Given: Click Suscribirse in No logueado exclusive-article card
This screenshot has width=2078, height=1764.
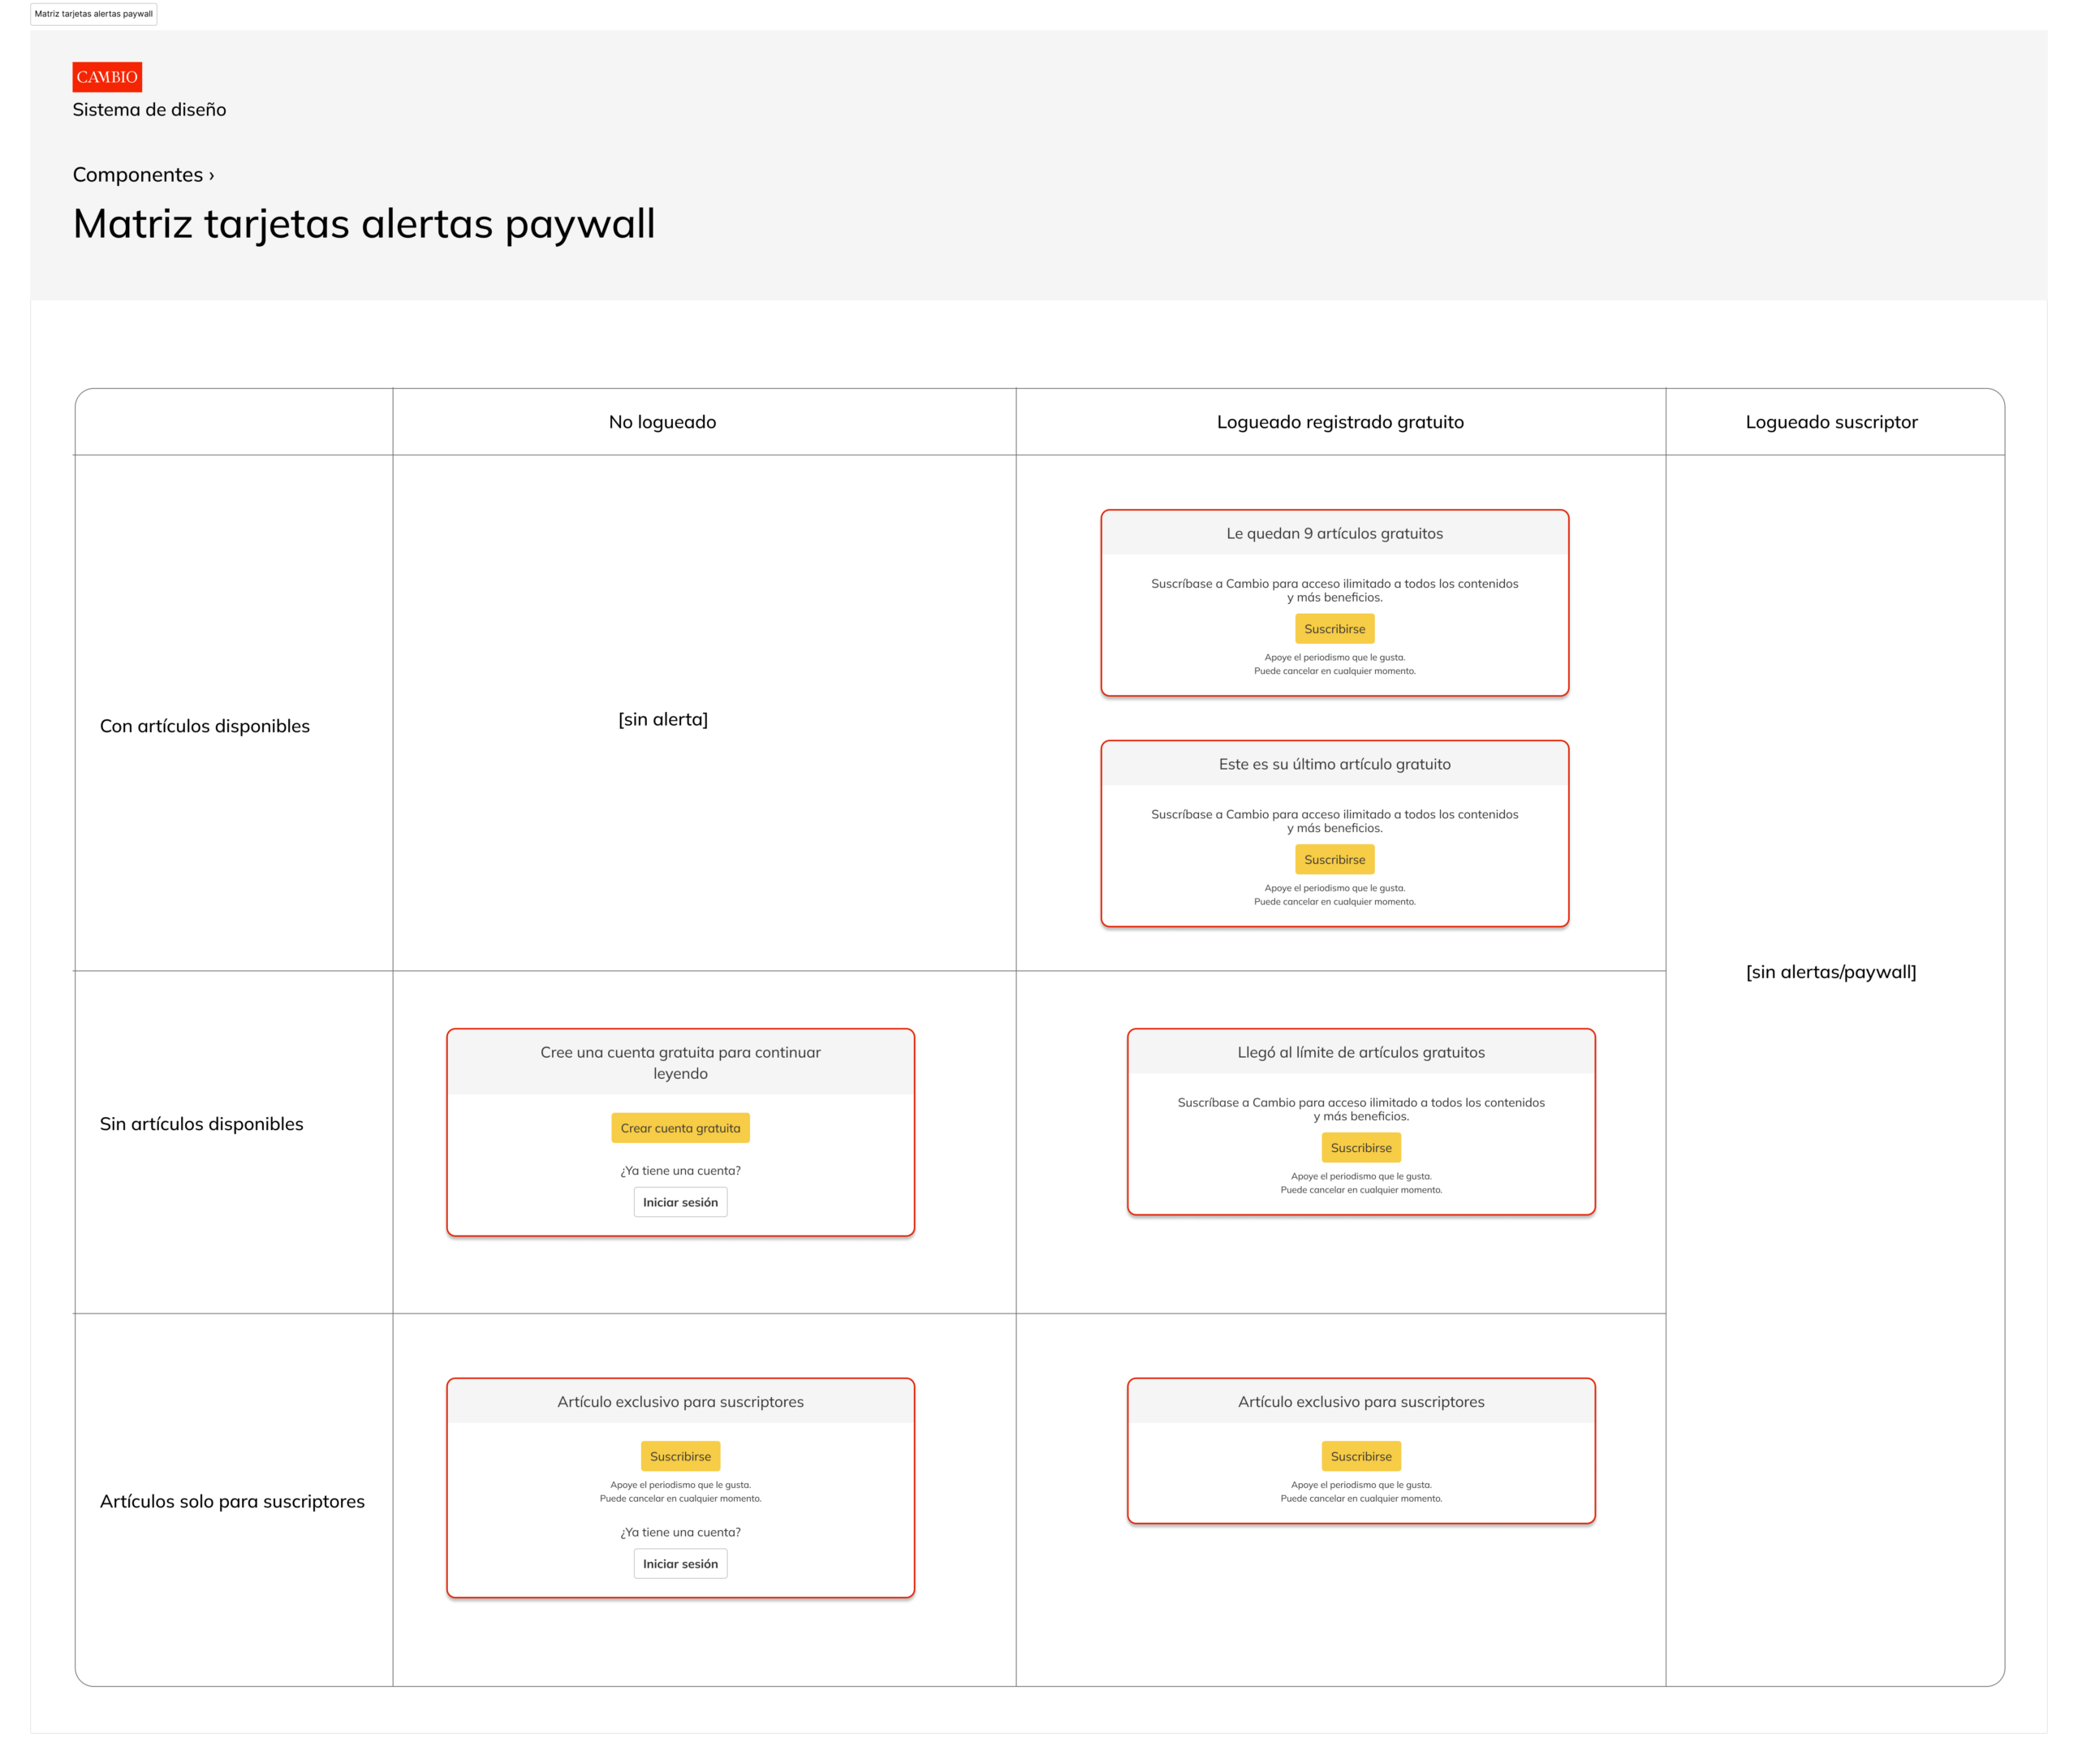Looking at the screenshot, I should 680,1456.
